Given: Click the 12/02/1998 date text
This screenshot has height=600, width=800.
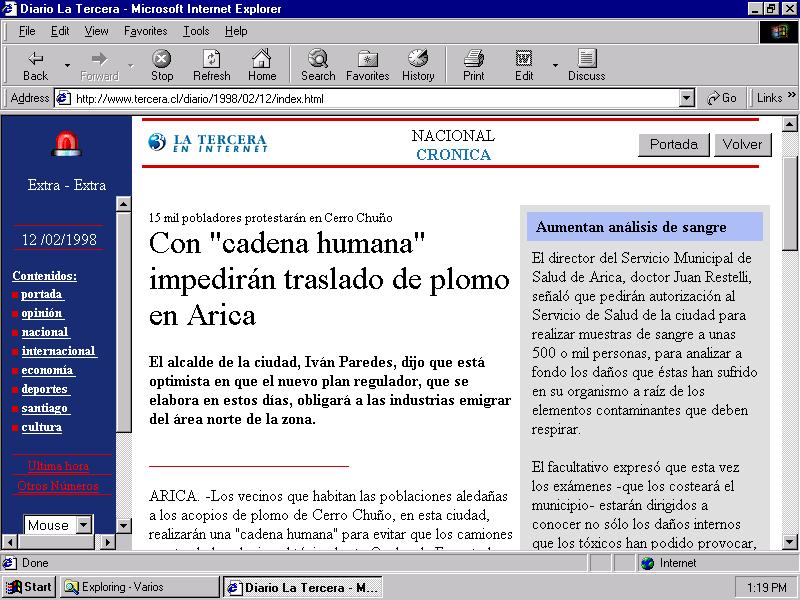Looking at the screenshot, I should coord(59,239).
